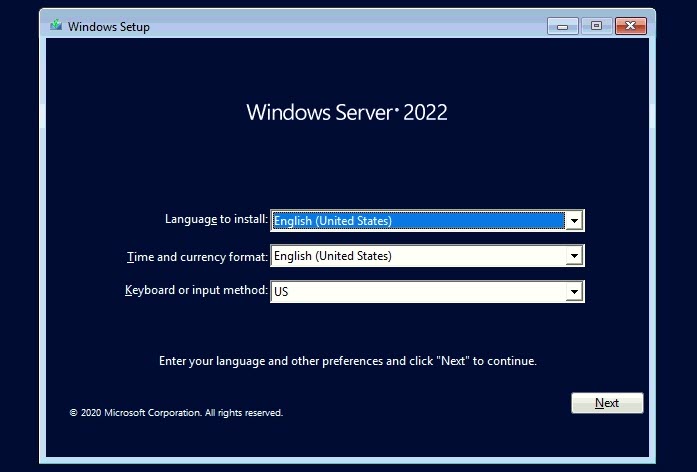This screenshot has height=472, width=697.
Task: Click the Windows Server 2022 heading
Action: click(347, 112)
